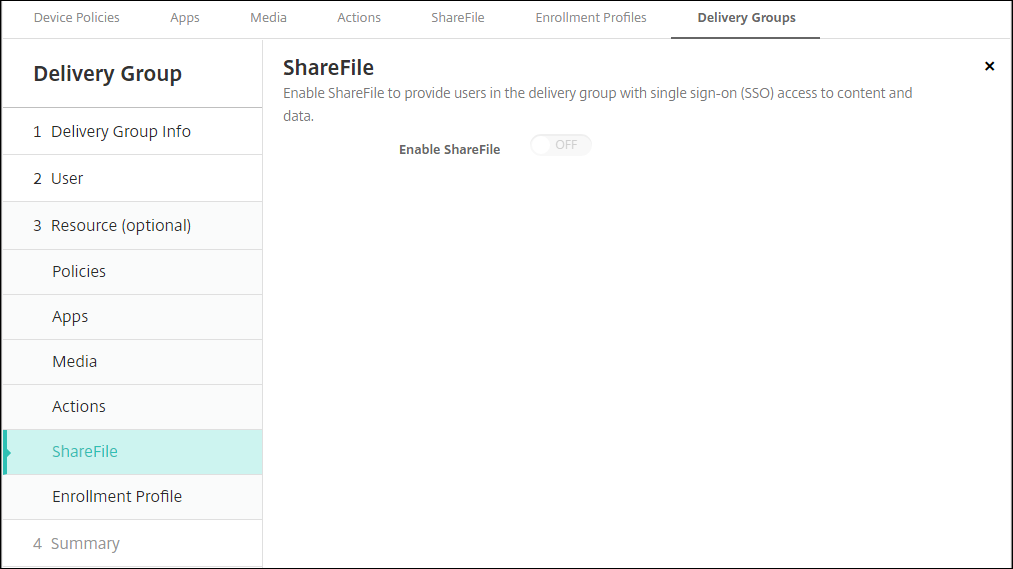
Task: Click the Enable ShareFile label
Action: 450,149
